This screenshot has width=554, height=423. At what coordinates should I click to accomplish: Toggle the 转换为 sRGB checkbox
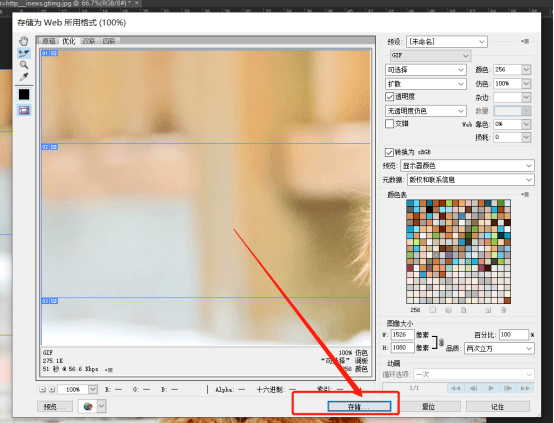point(389,152)
